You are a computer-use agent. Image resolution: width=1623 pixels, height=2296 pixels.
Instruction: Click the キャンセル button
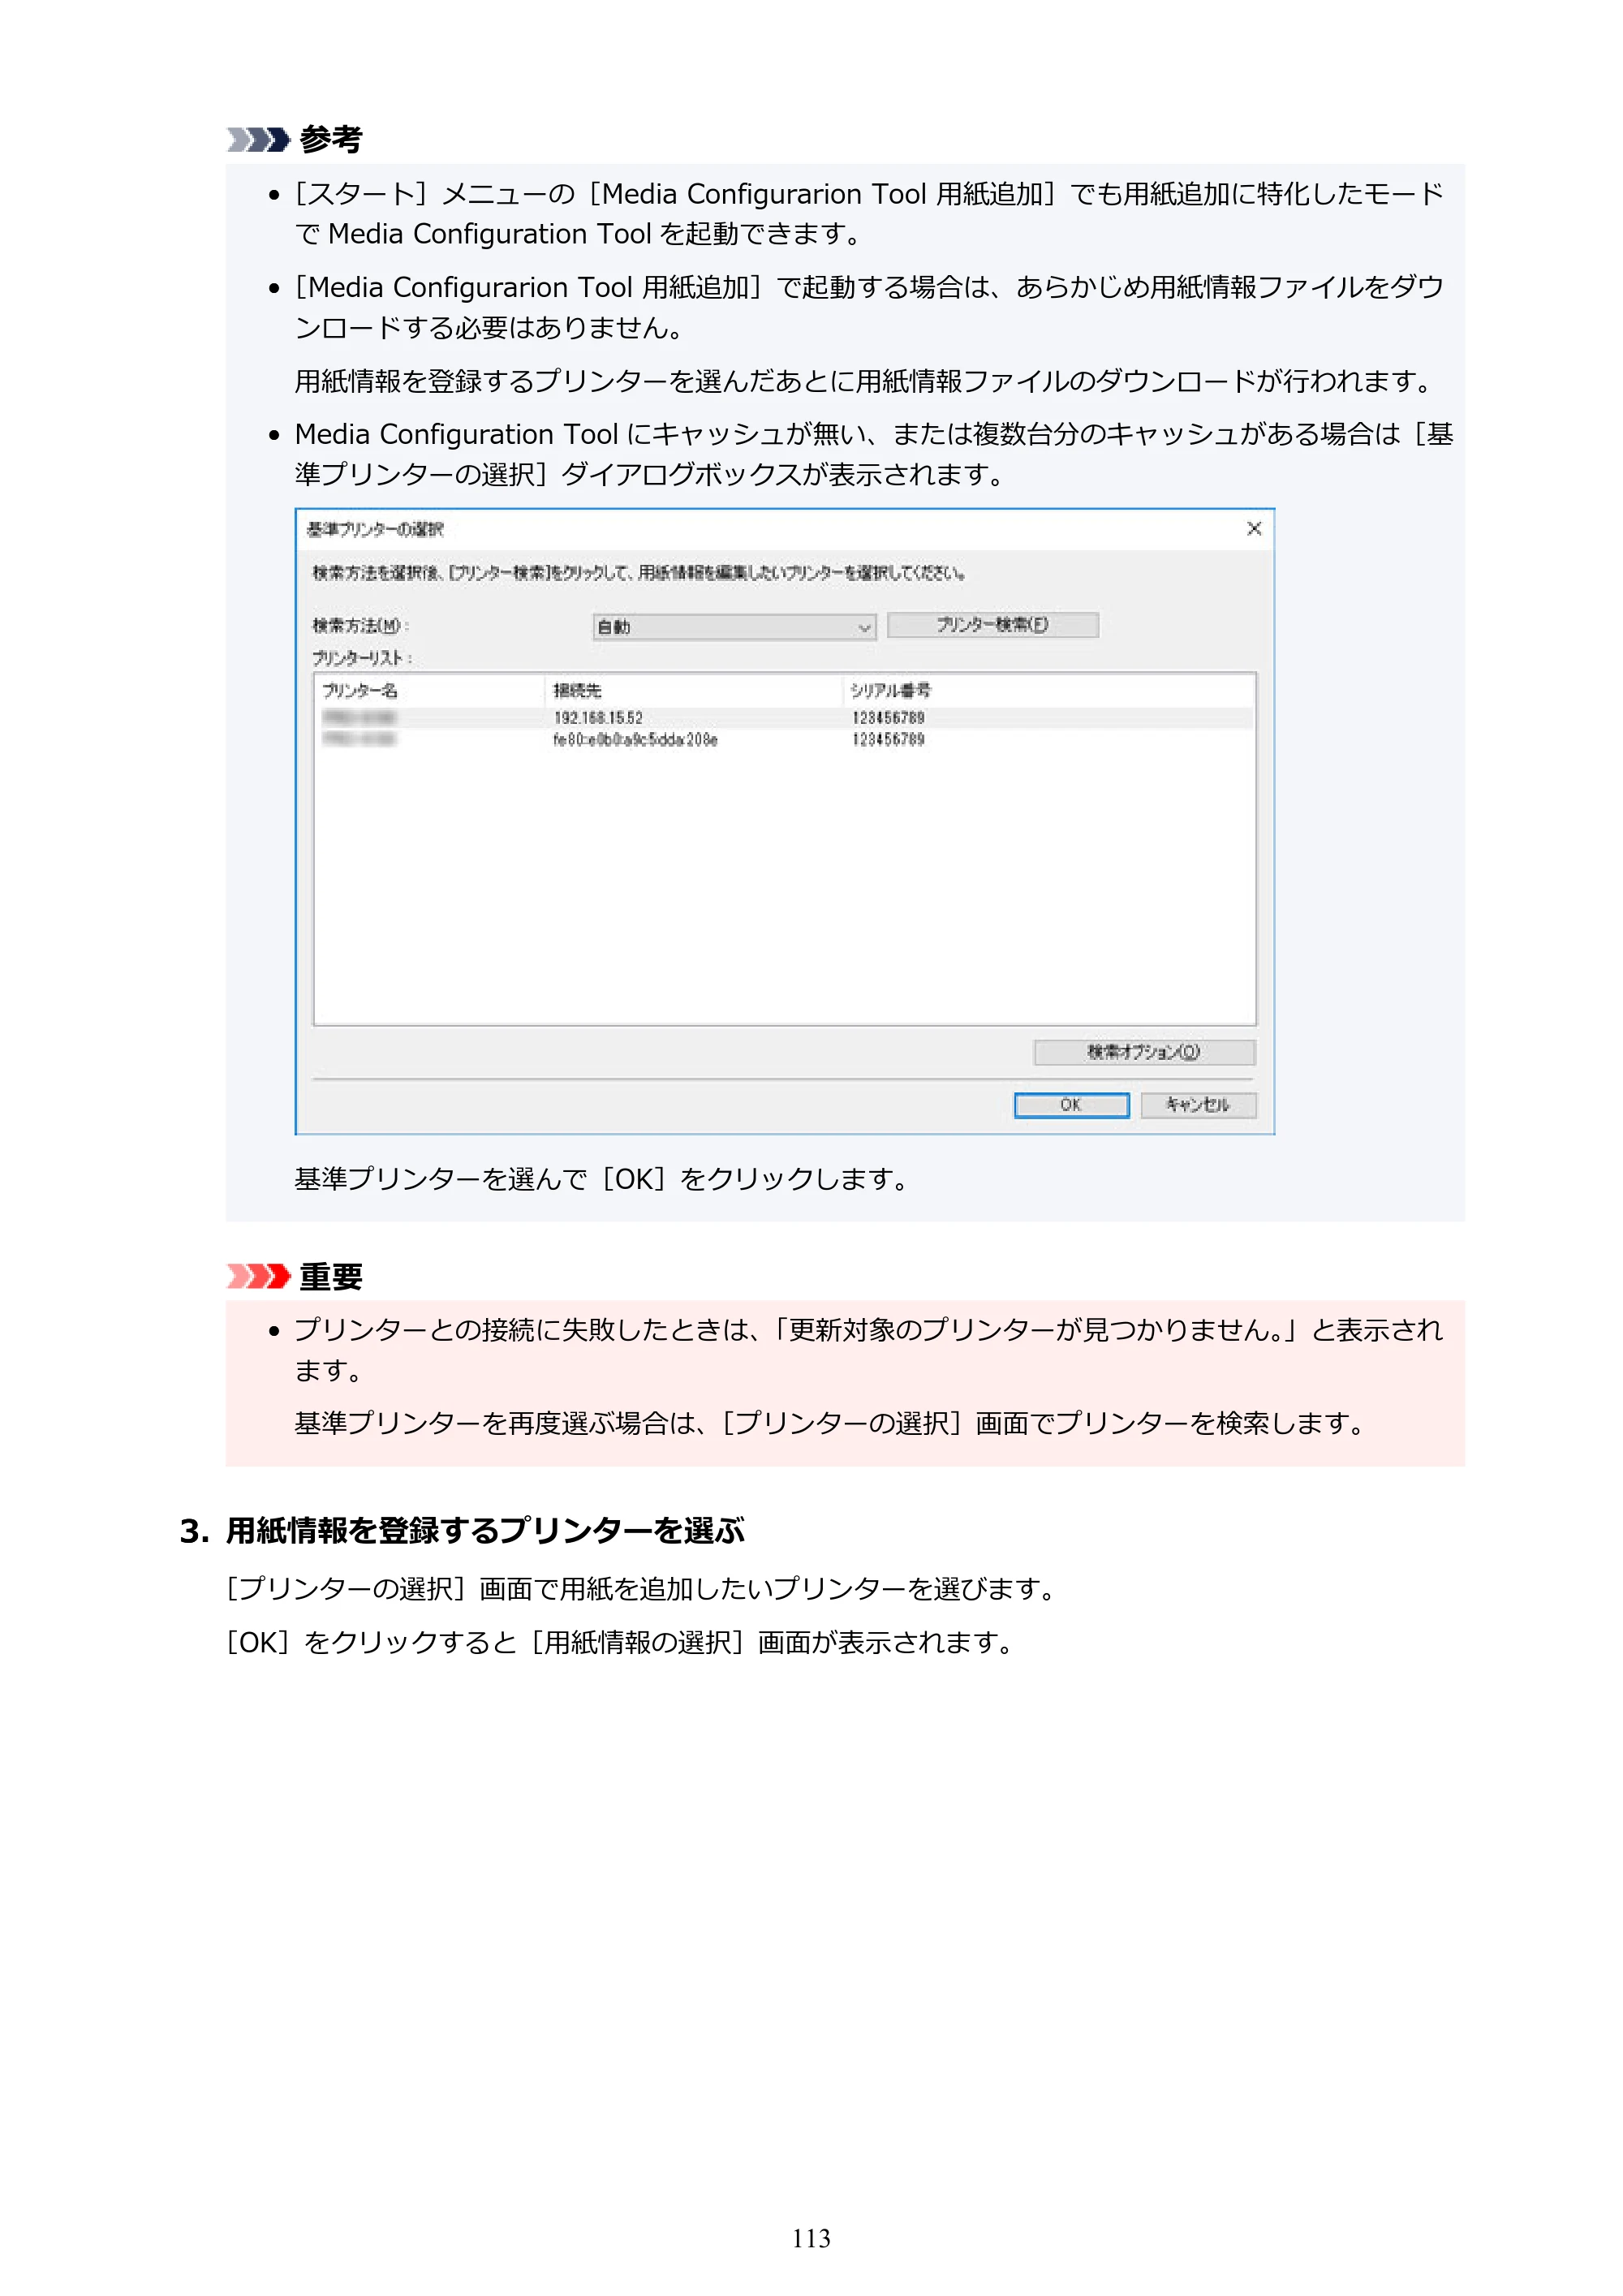click(x=1198, y=1105)
